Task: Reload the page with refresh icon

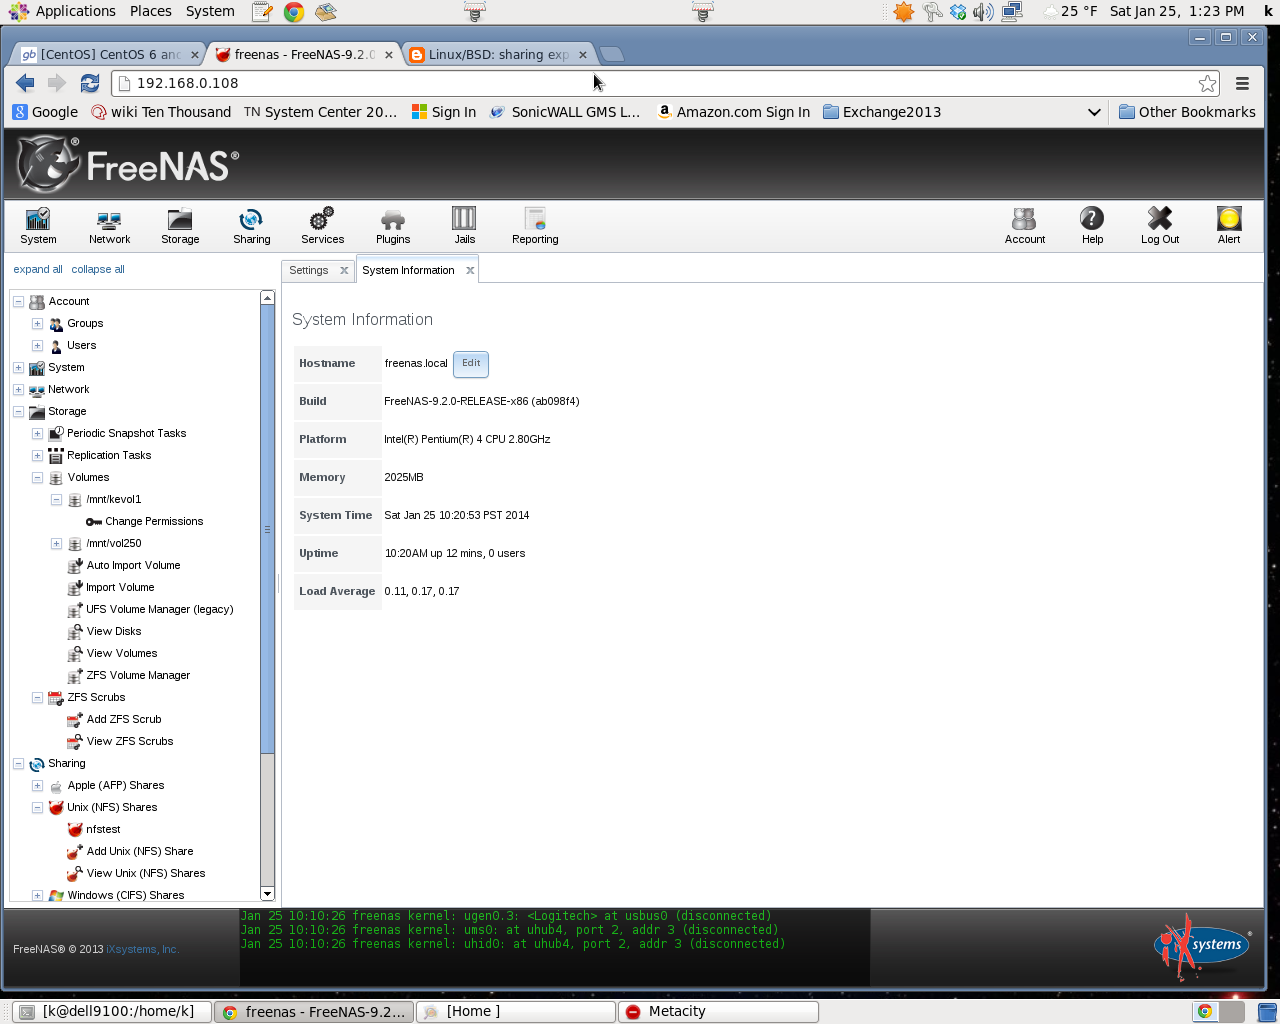Action: [90, 83]
